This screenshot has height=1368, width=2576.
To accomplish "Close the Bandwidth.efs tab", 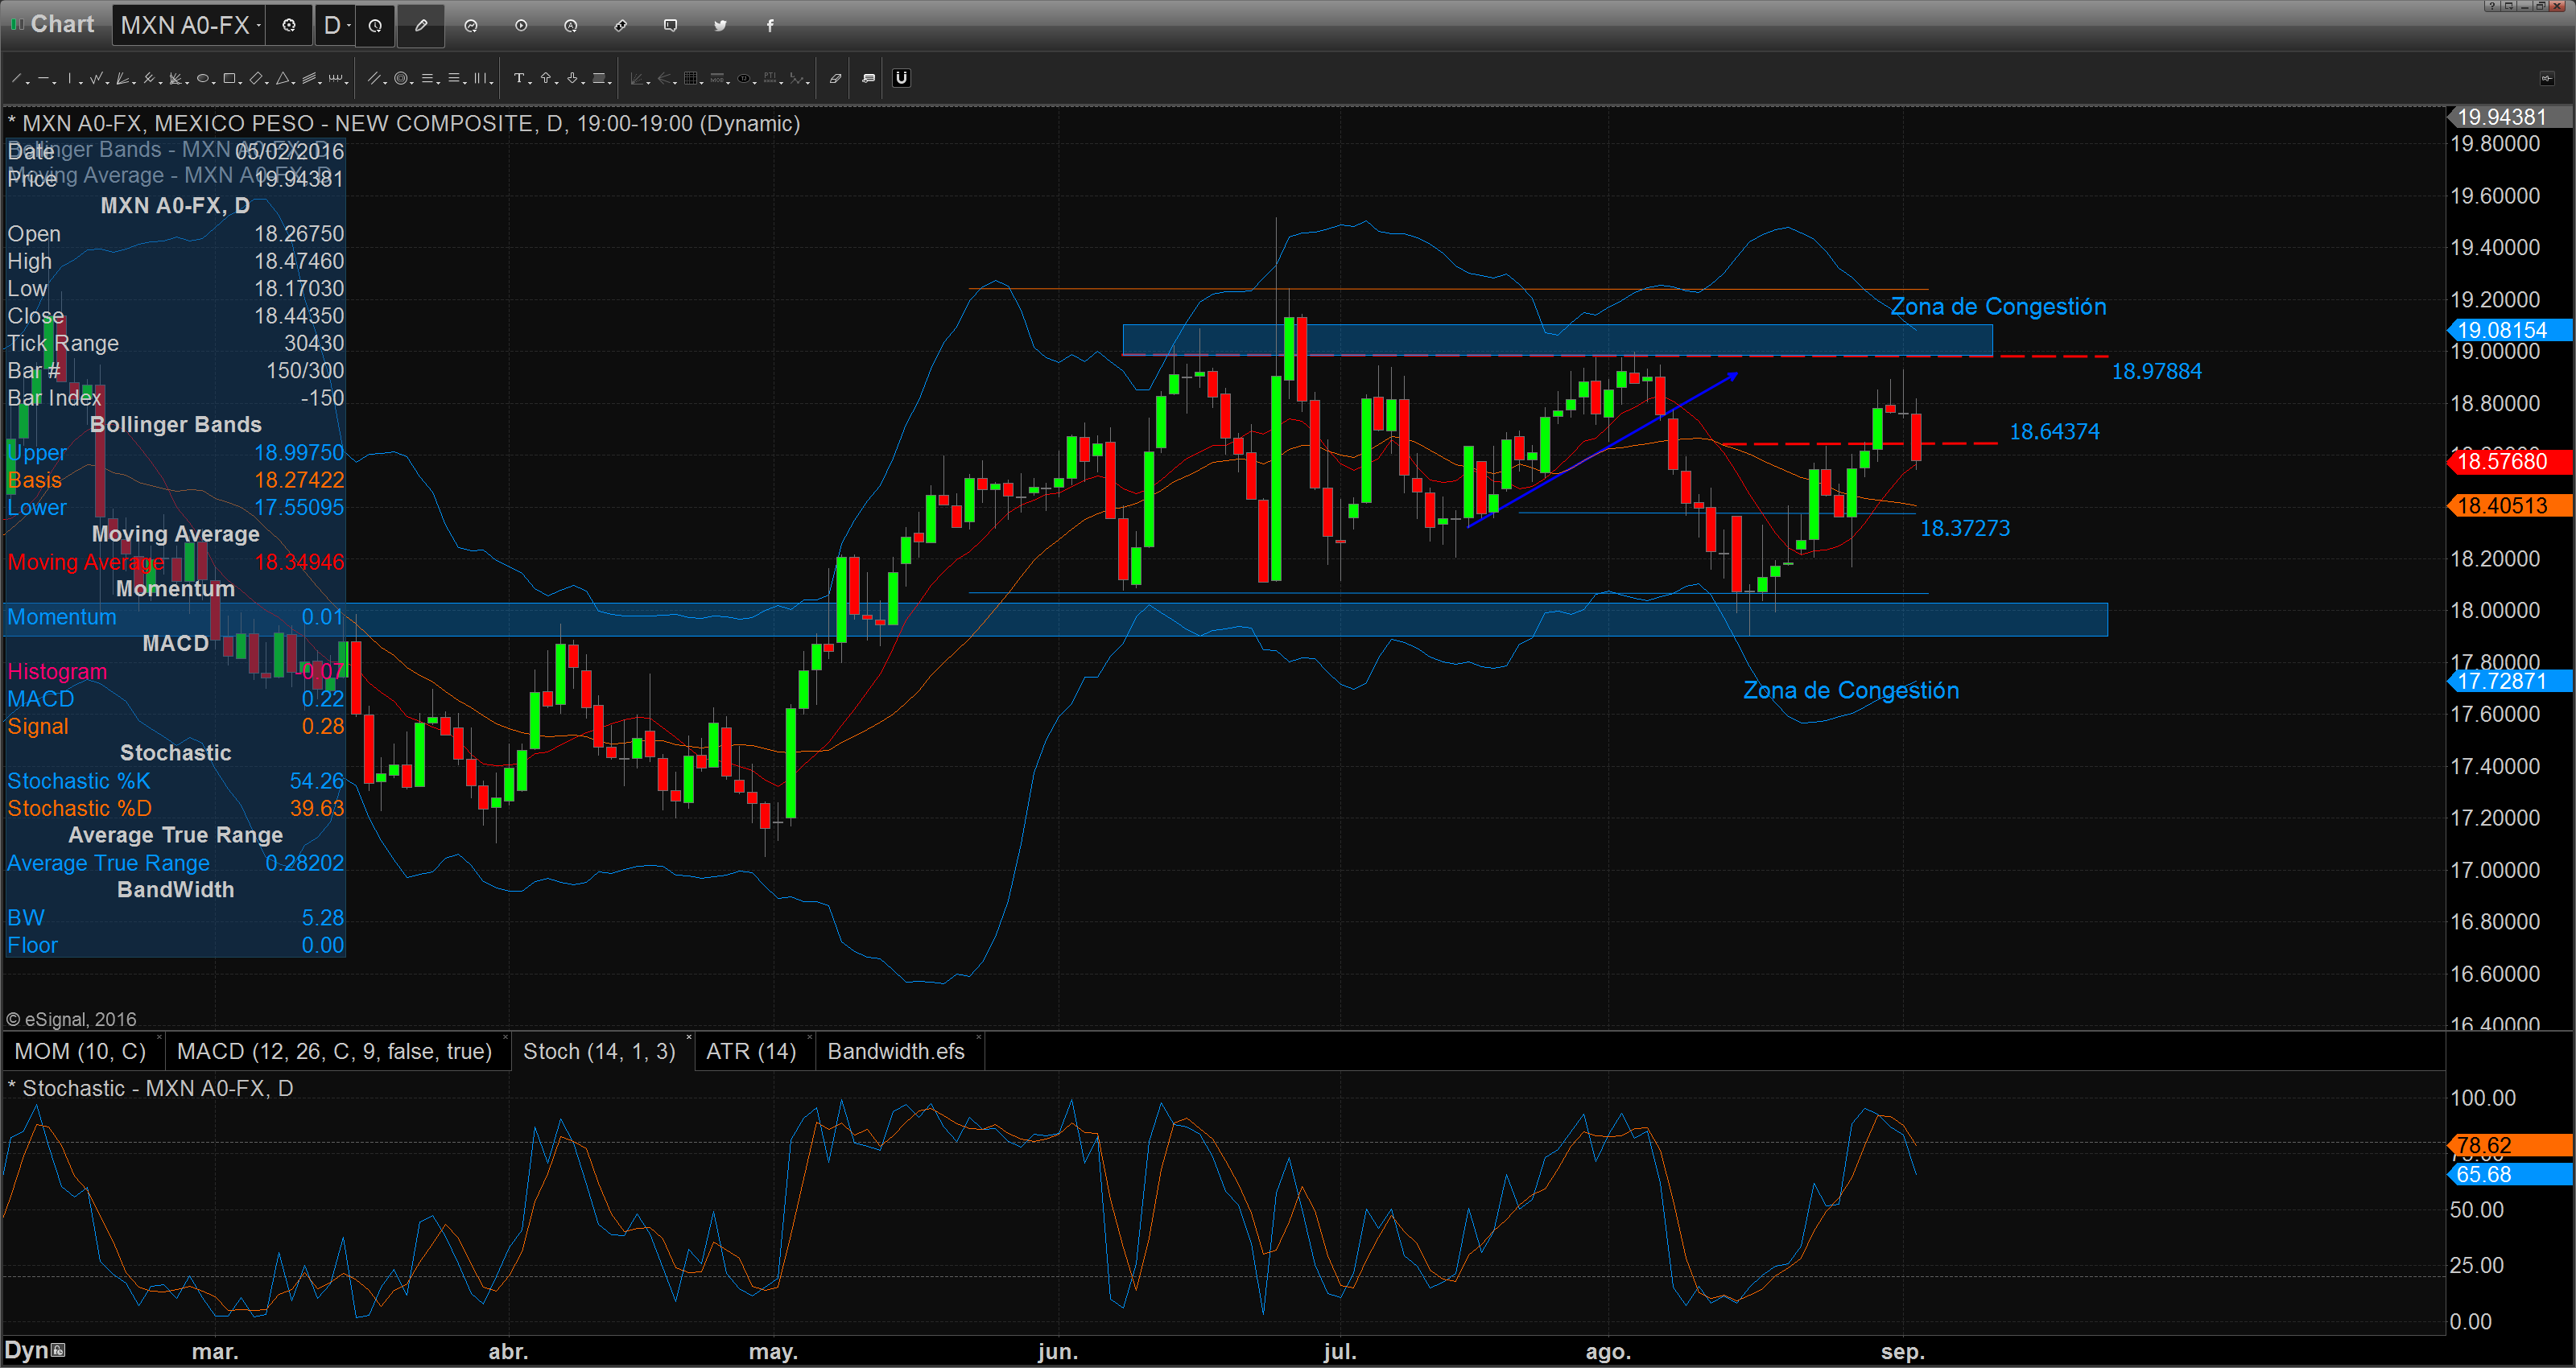I will [978, 1037].
